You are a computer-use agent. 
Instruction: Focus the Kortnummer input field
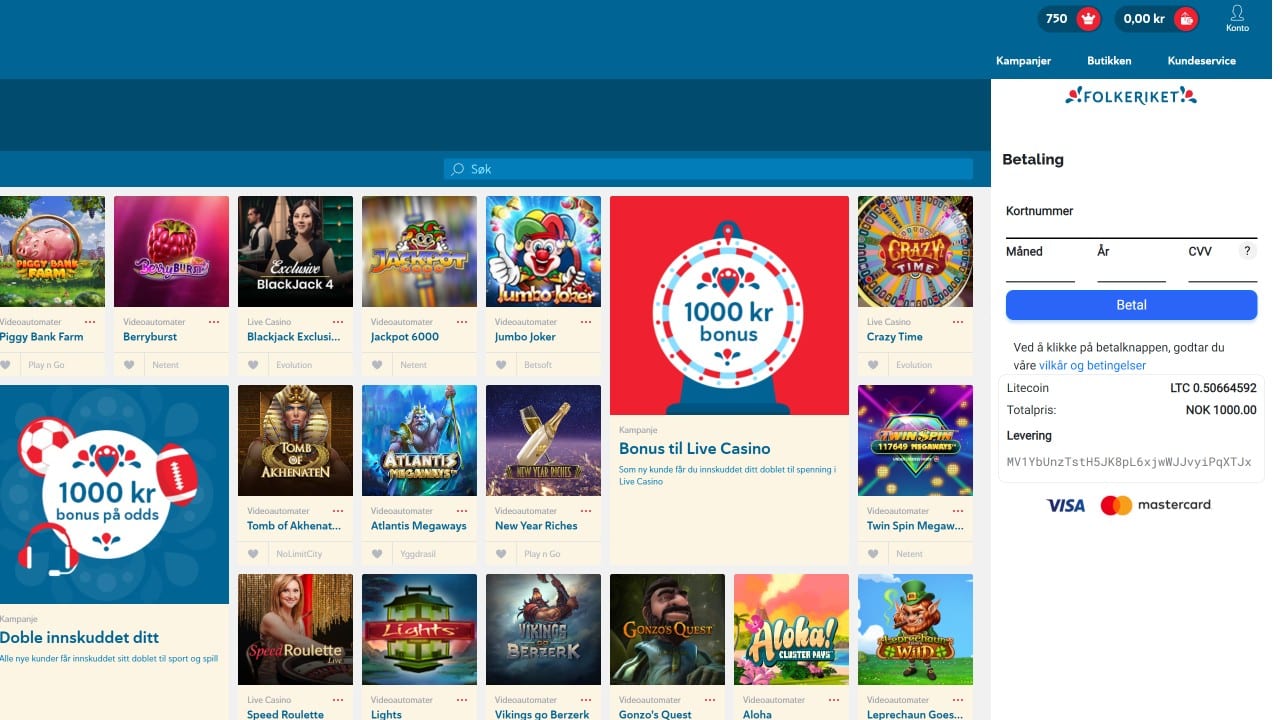point(1131,226)
